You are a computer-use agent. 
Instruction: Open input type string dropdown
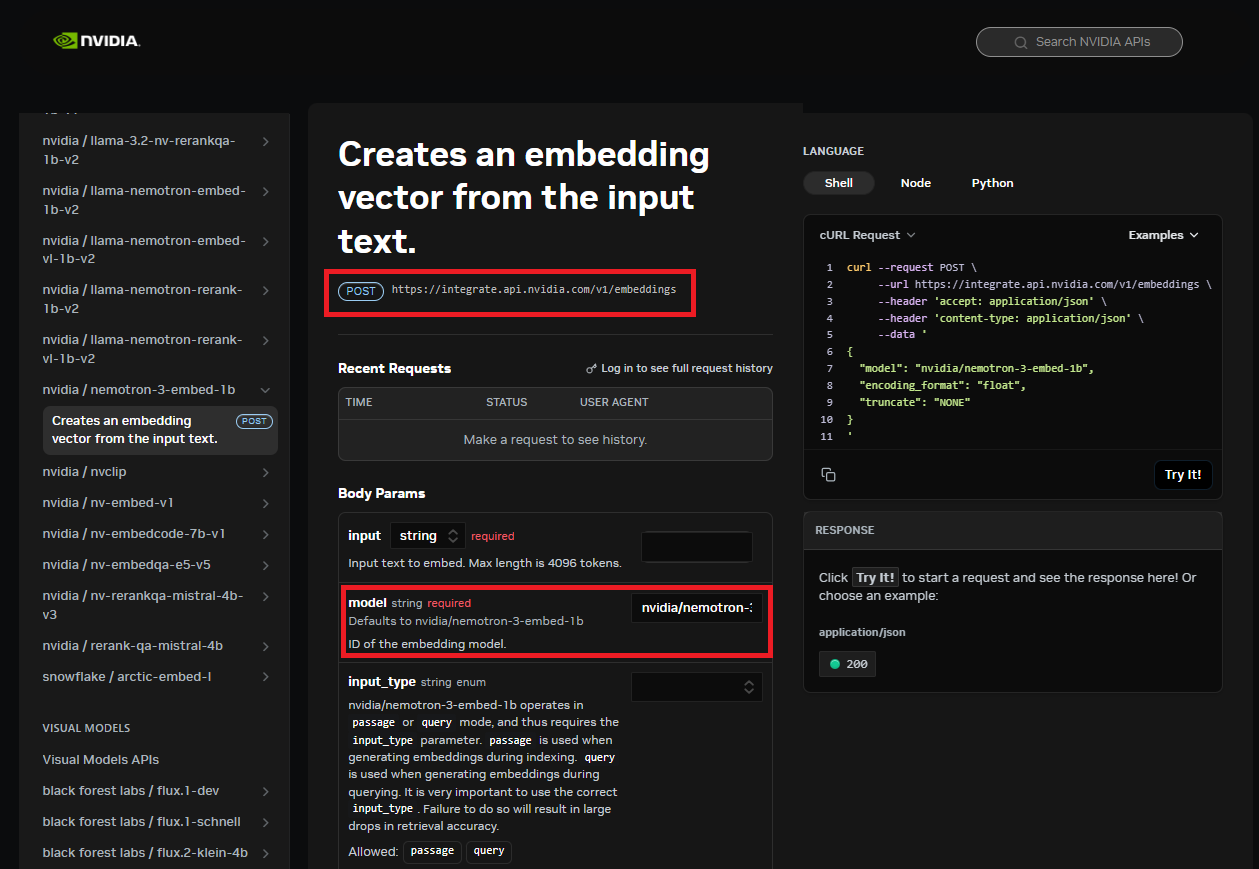click(x=428, y=536)
